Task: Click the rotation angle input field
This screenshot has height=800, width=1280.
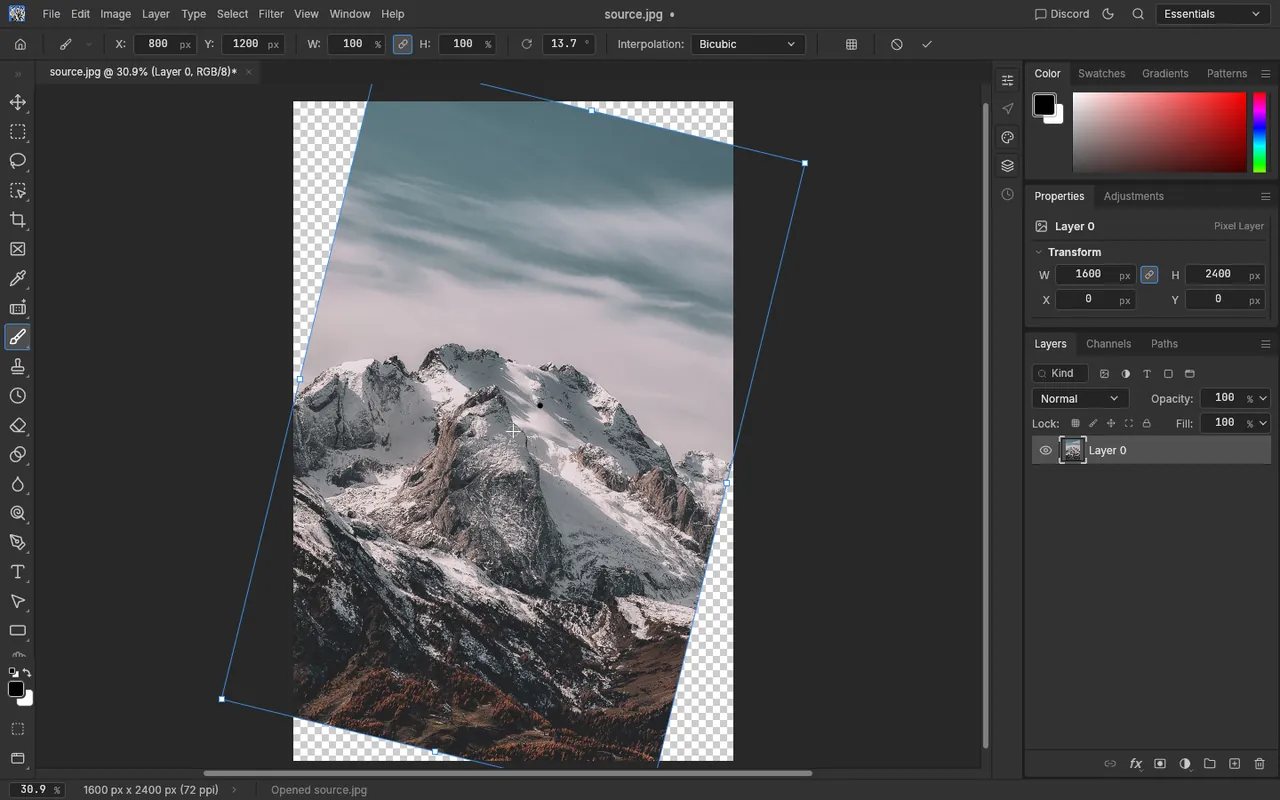Action: point(567,44)
